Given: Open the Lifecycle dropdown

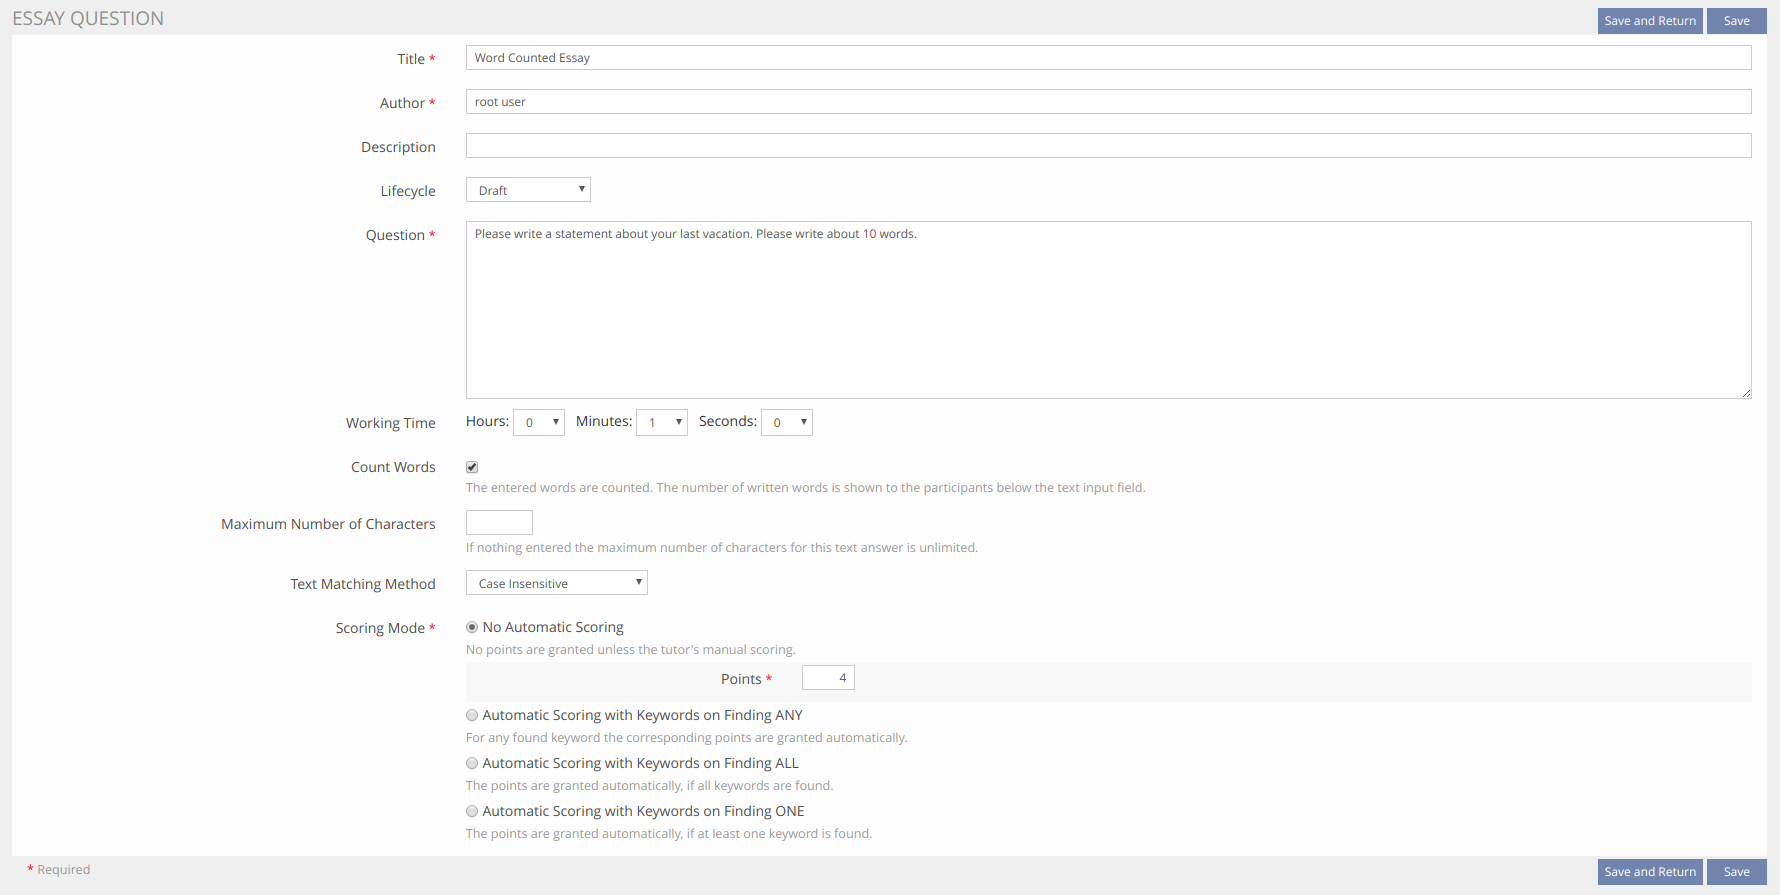Looking at the screenshot, I should tap(528, 190).
